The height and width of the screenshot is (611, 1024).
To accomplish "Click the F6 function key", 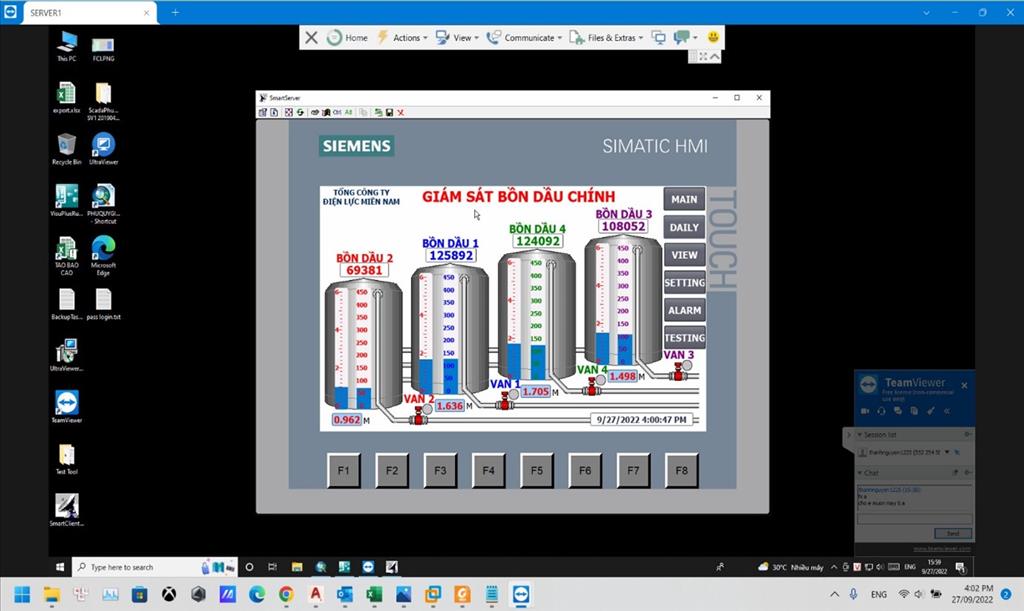I will click(x=585, y=470).
